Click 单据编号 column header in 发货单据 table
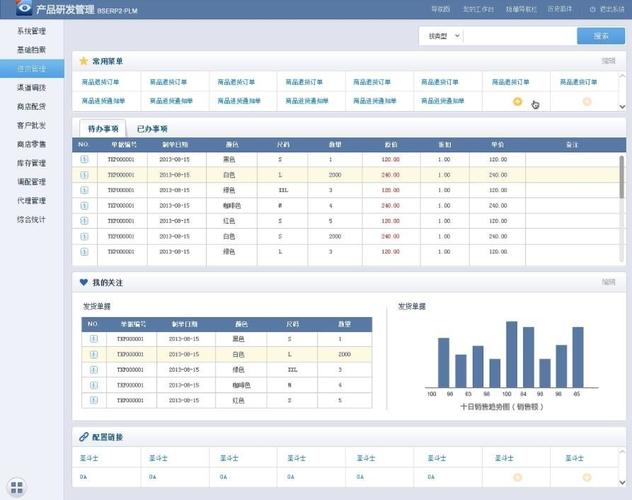 [133, 324]
